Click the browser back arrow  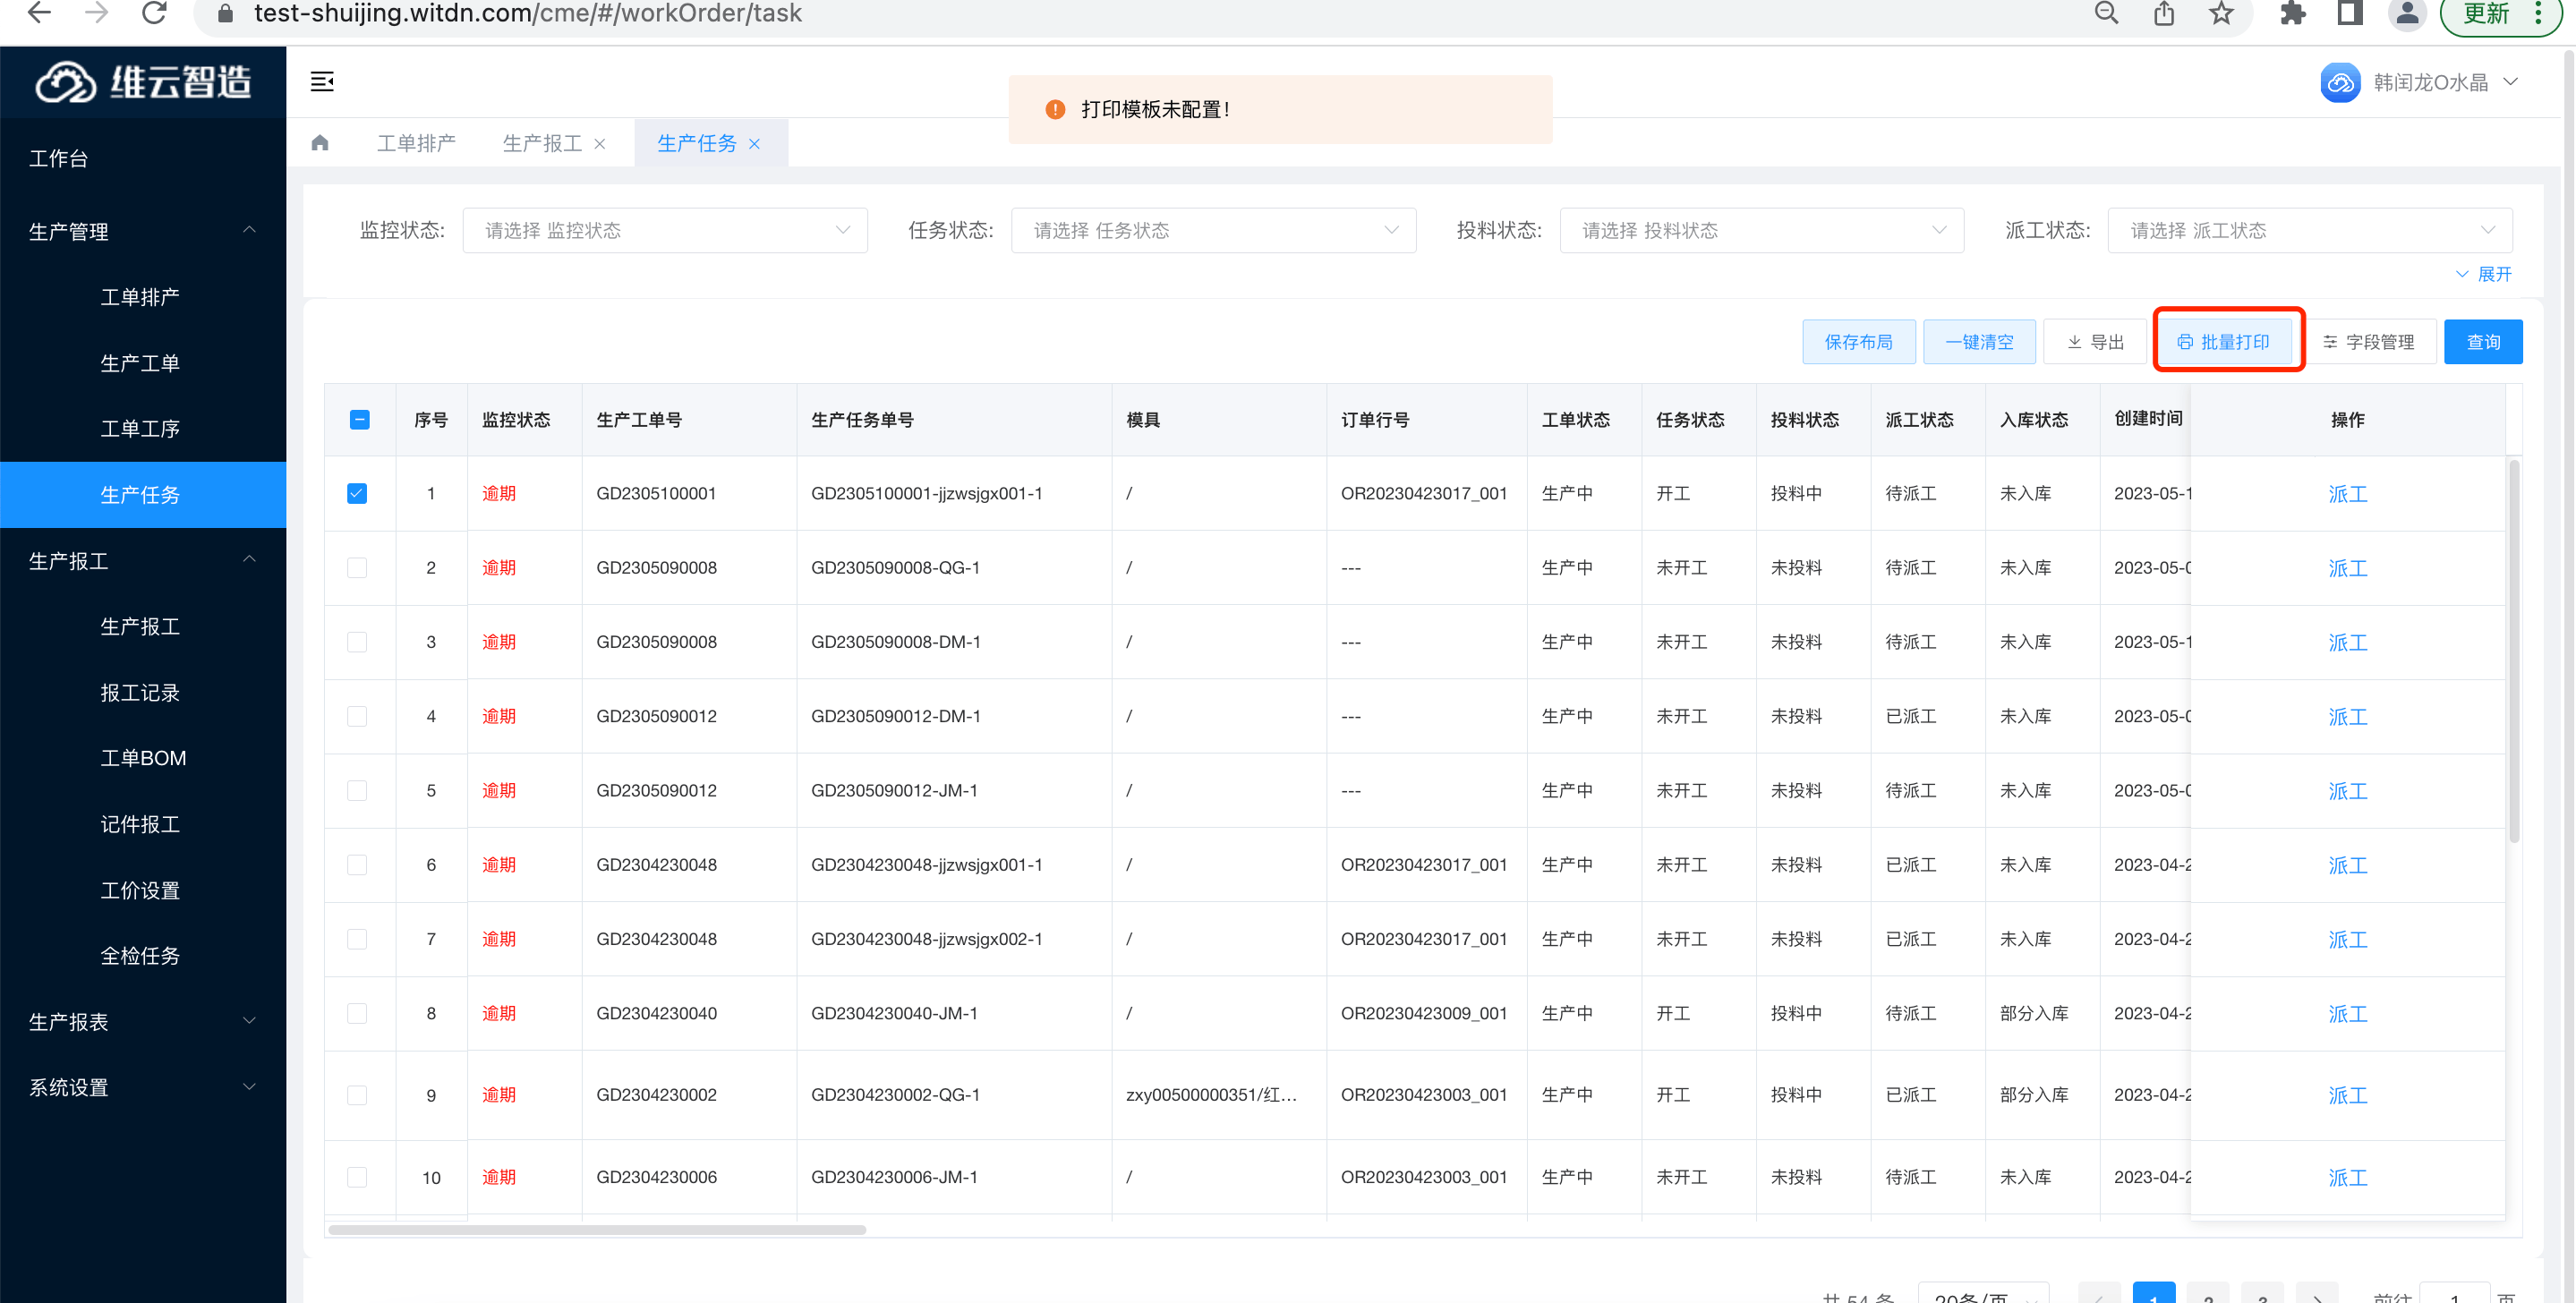(38, 13)
